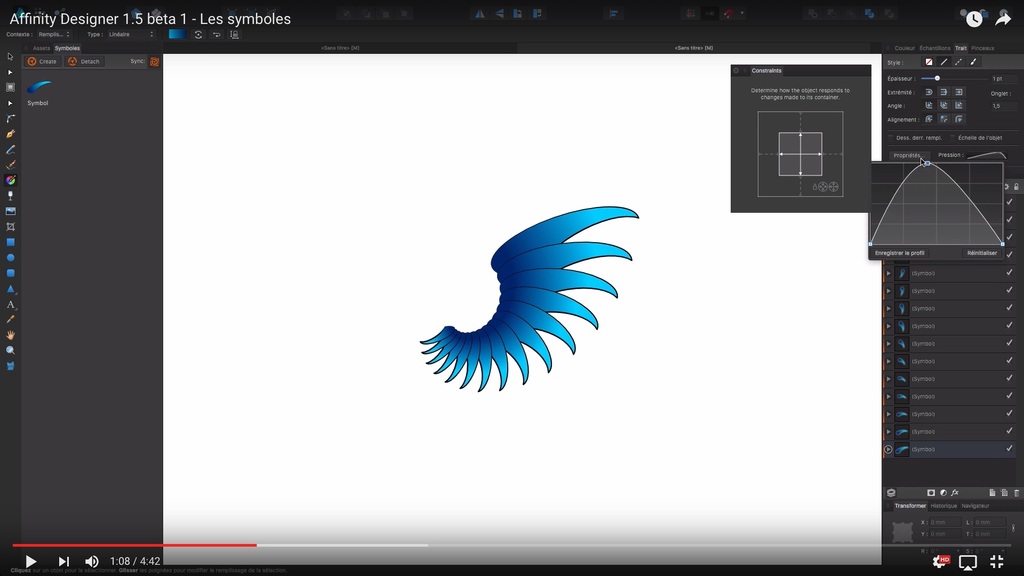Mute the video volume
Viewport: 1024px width, 576px height.
[x=91, y=561]
